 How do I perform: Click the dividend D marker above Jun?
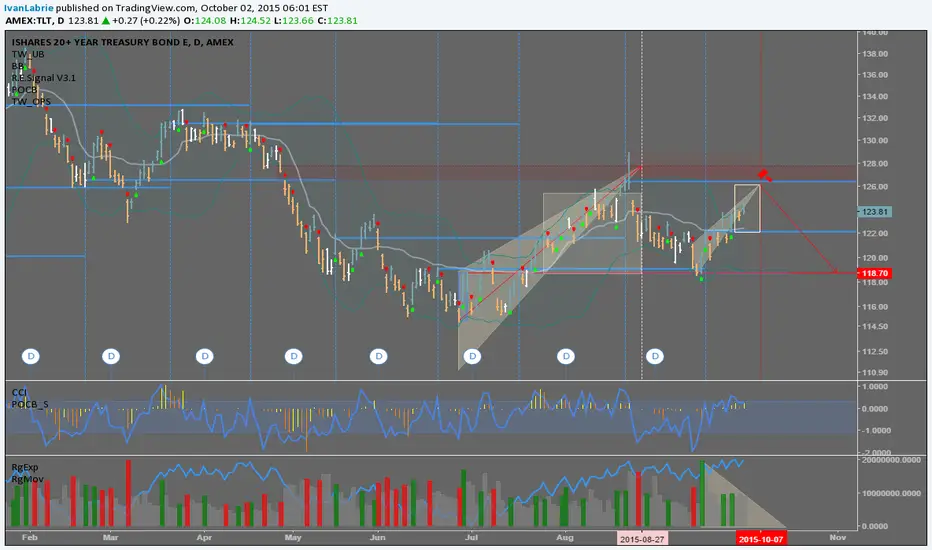[x=378, y=357]
